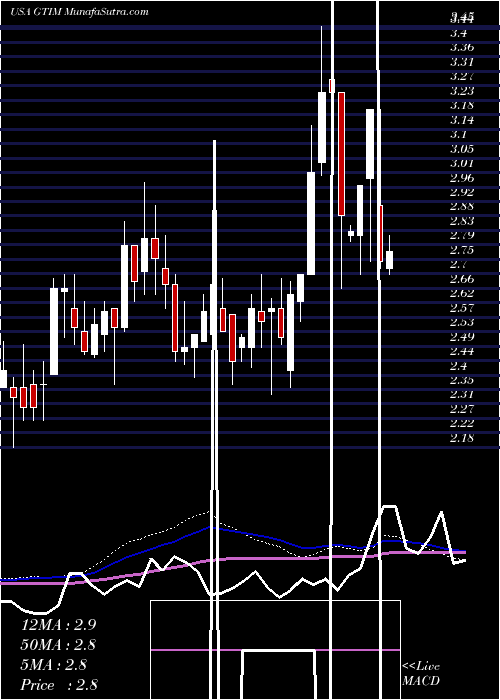
Task: Click the 3.4 price axis label
Action: pyautogui.click(x=459, y=33)
